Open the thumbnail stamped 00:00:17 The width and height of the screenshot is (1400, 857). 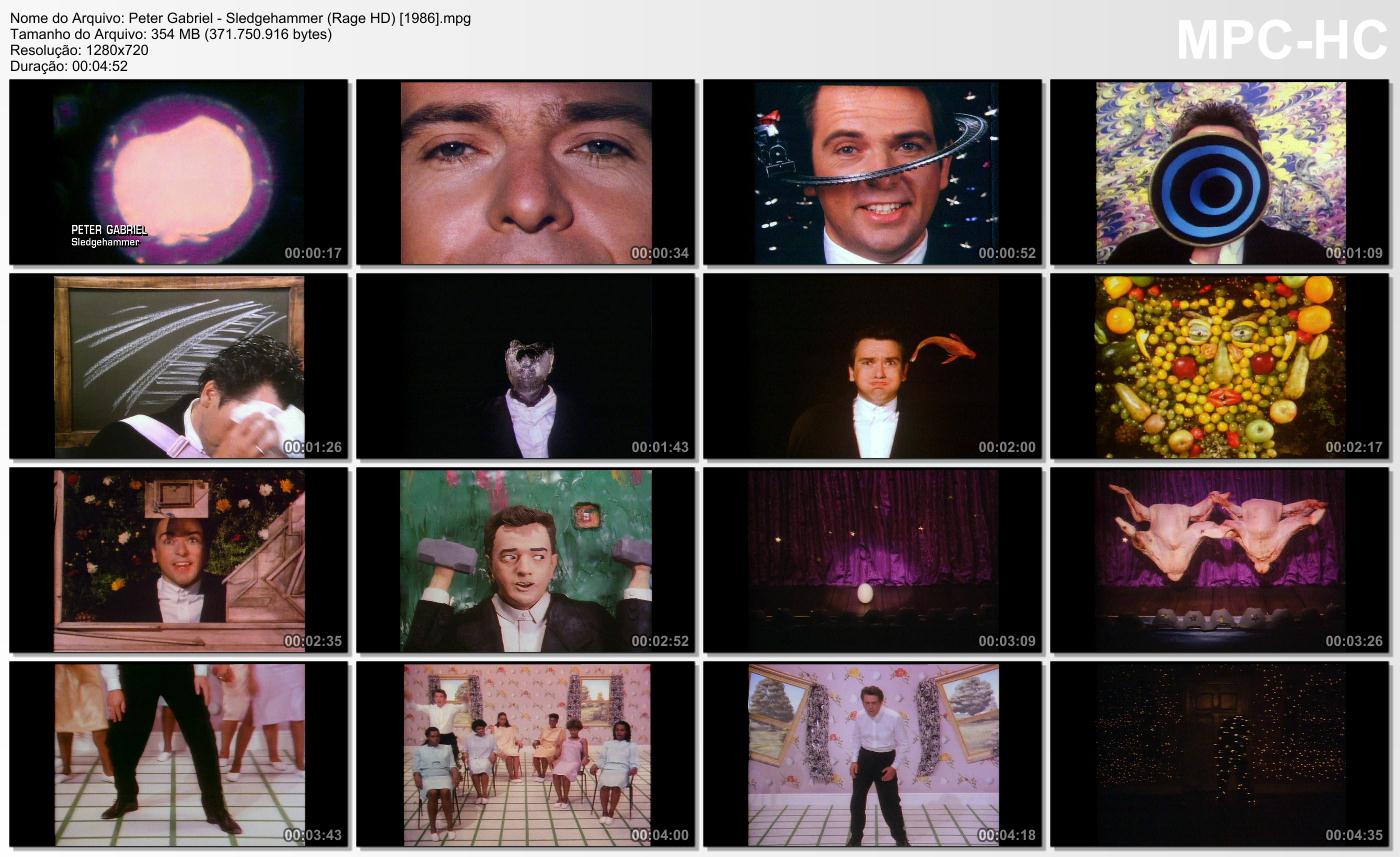[178, 172]
